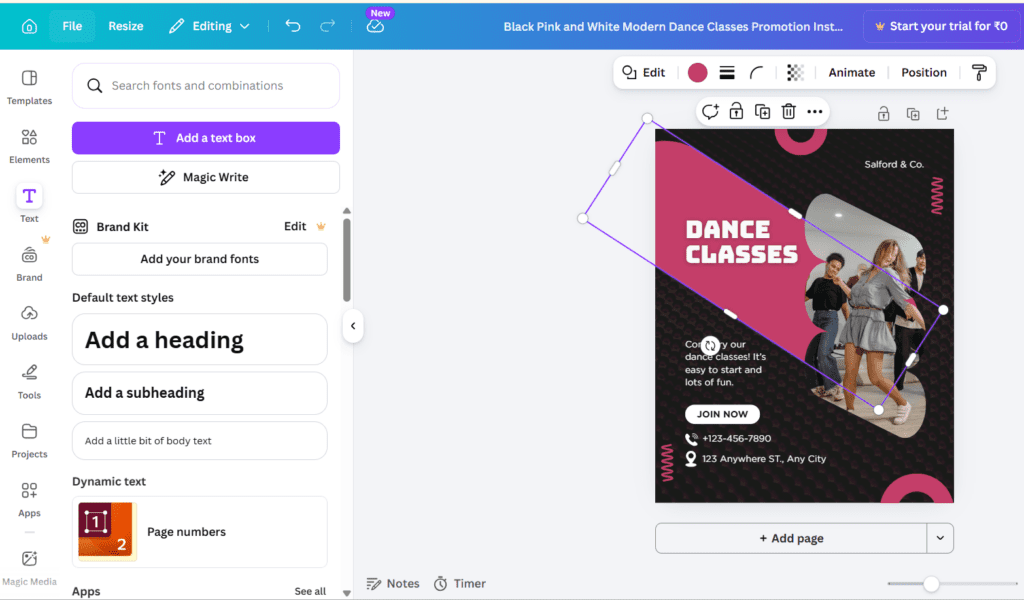Toggle the page lock icon above canvas
The width and height of the screenshot is (1024, 600).
(x=884, y=114)
